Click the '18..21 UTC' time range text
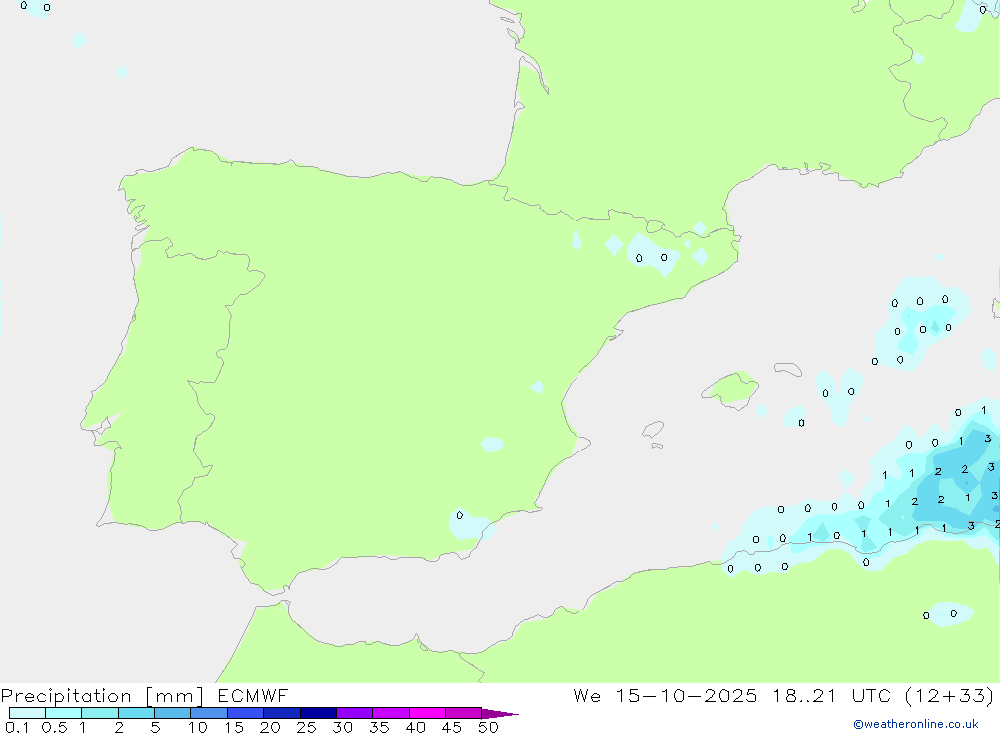Screen dimensions: 1000x733 (832, 695)
